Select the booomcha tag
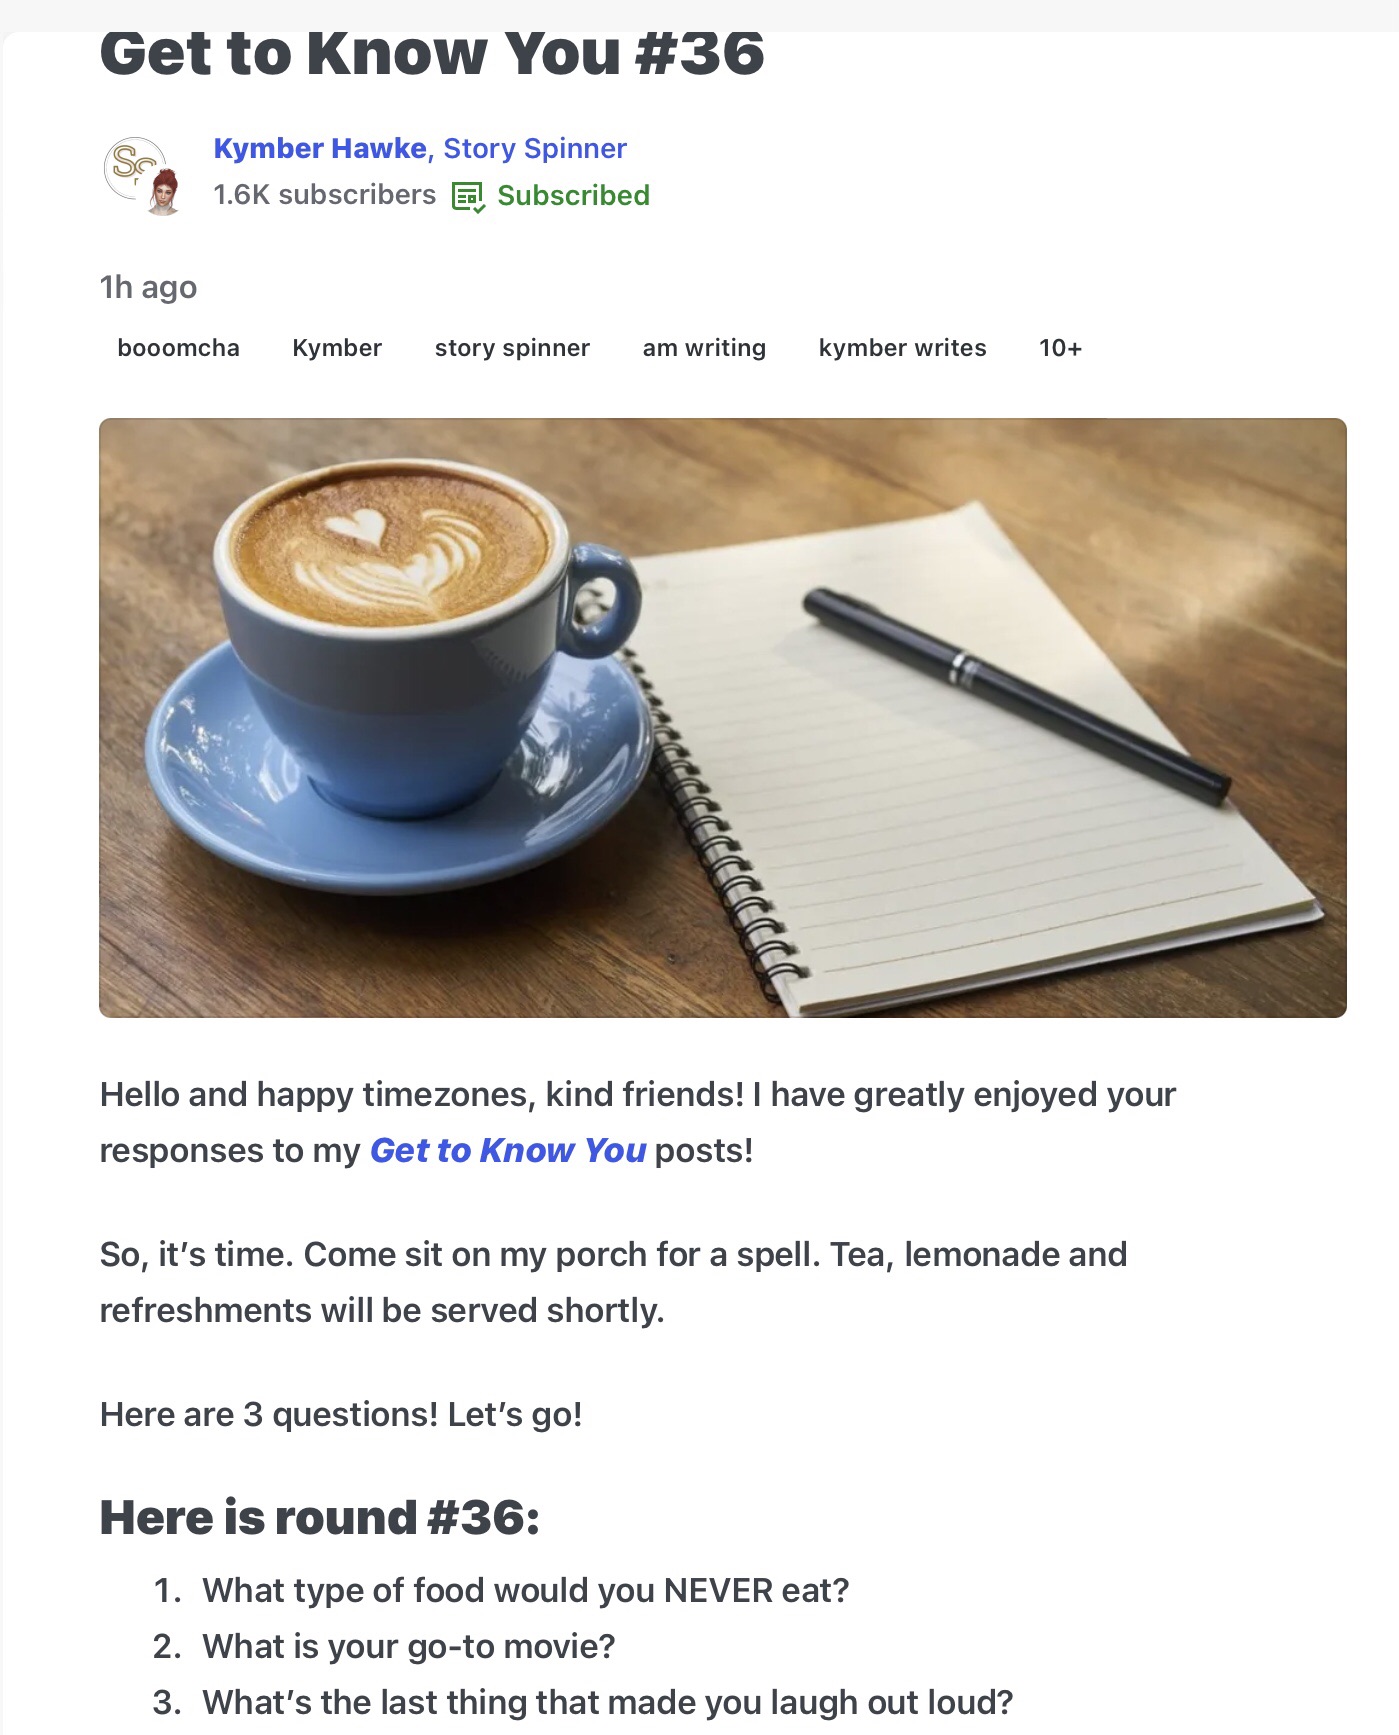The width and height of the screenshot is (1399, 1735). point(178,348)
